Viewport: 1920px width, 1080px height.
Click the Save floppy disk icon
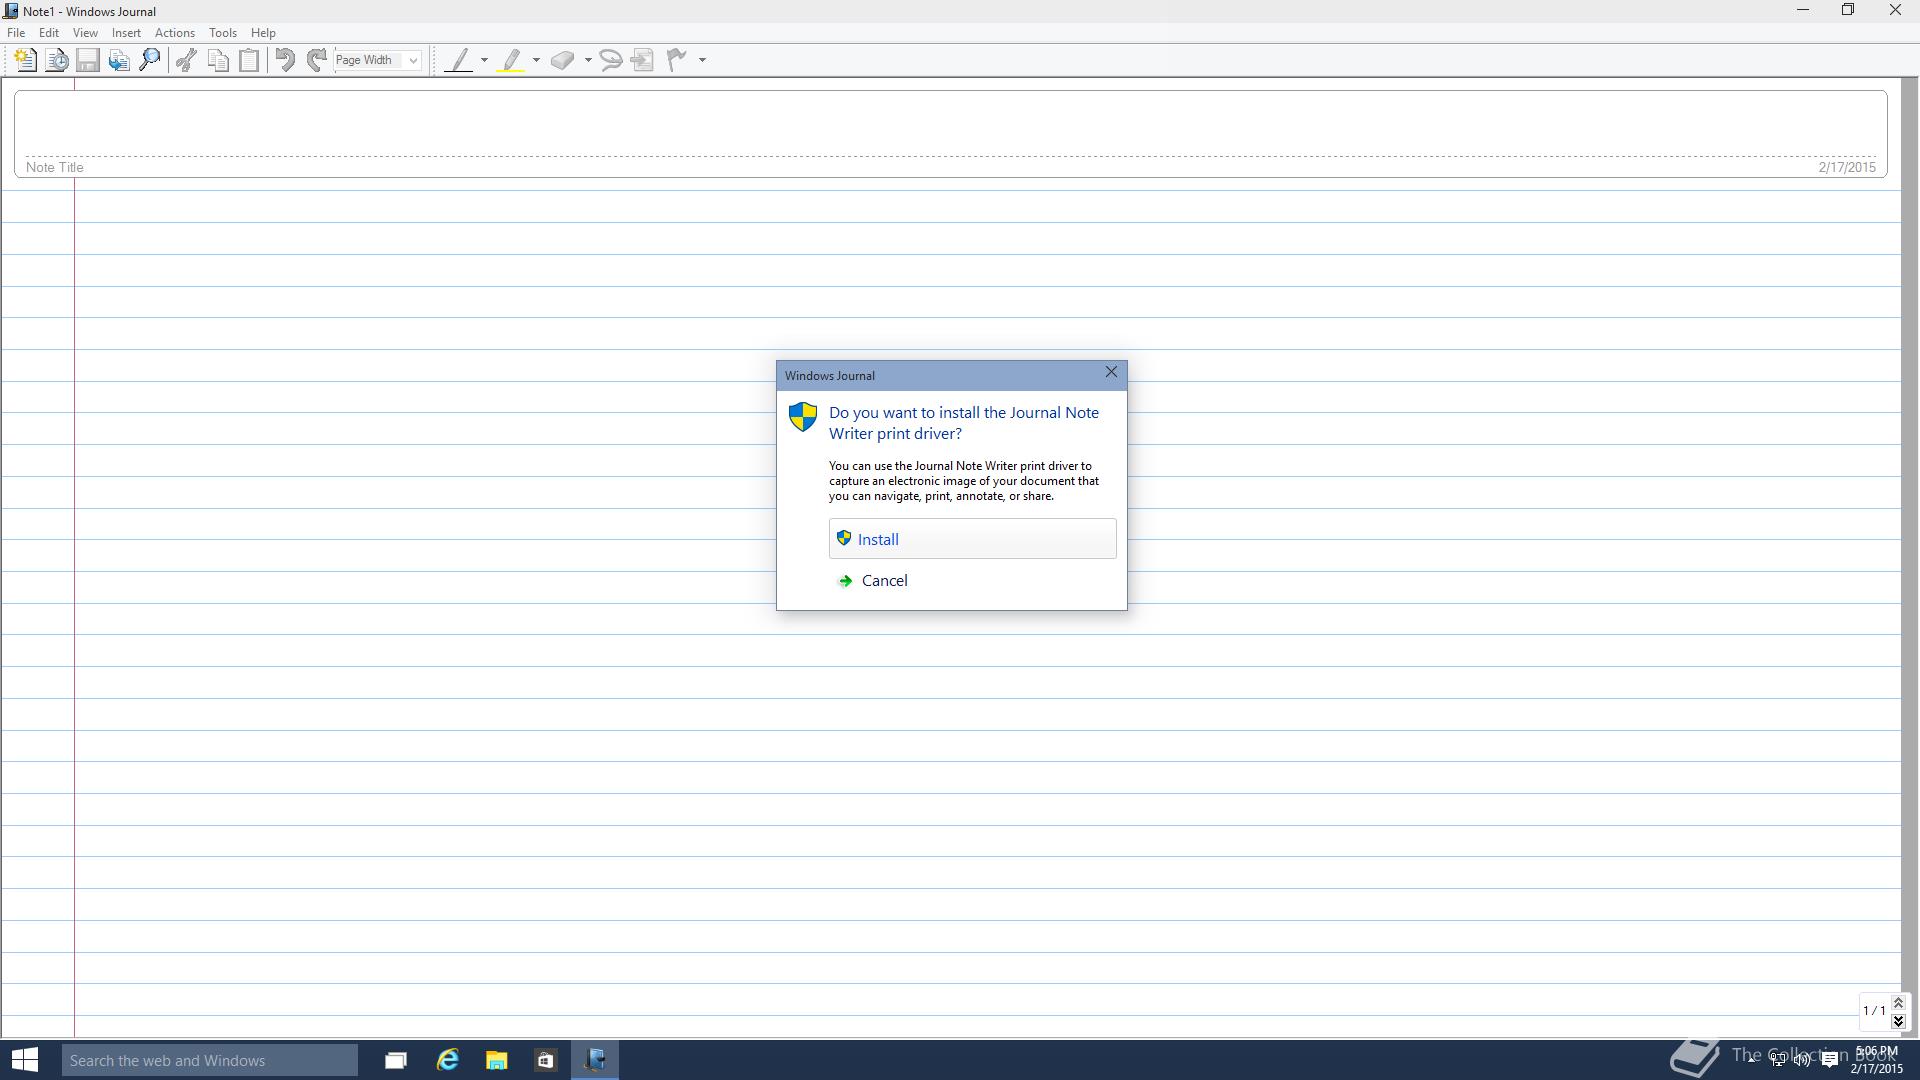pyautogui.click(x=88, y=60)
